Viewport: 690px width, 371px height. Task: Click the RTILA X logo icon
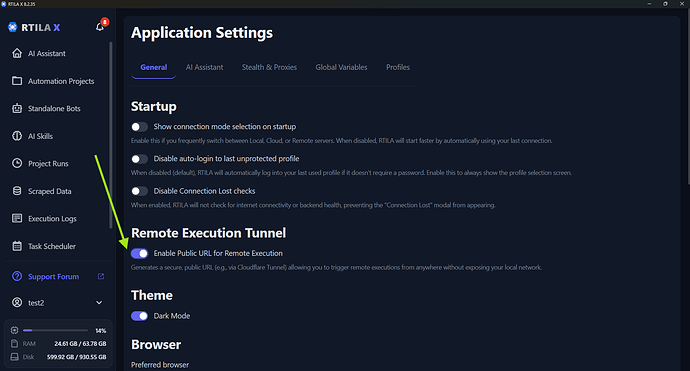click(x=12, y=27)
